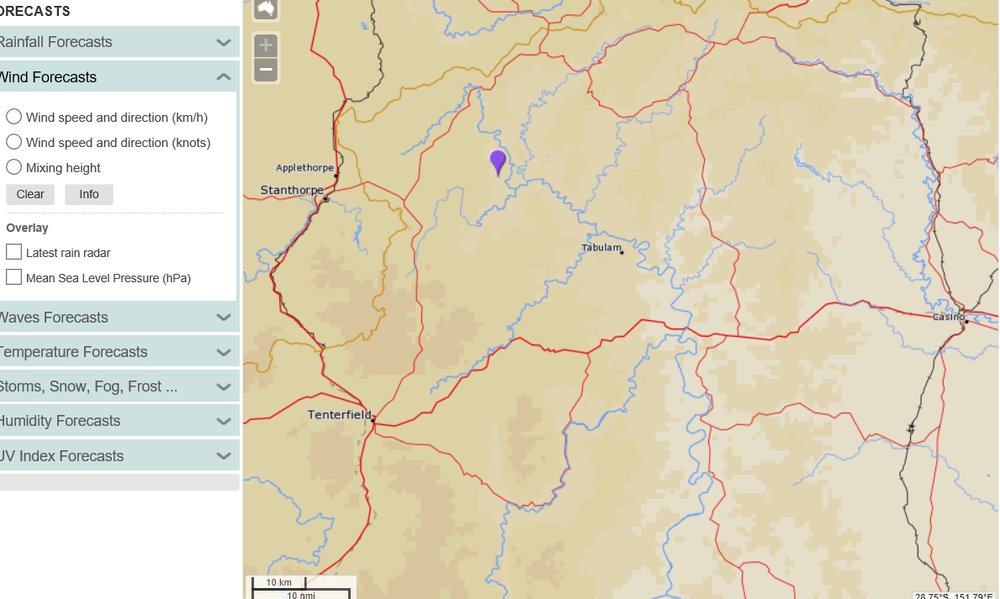The width and height of the screenshot is (1000, 599).
Task: Click the Australia map reset icon
Action: (266, 9)
